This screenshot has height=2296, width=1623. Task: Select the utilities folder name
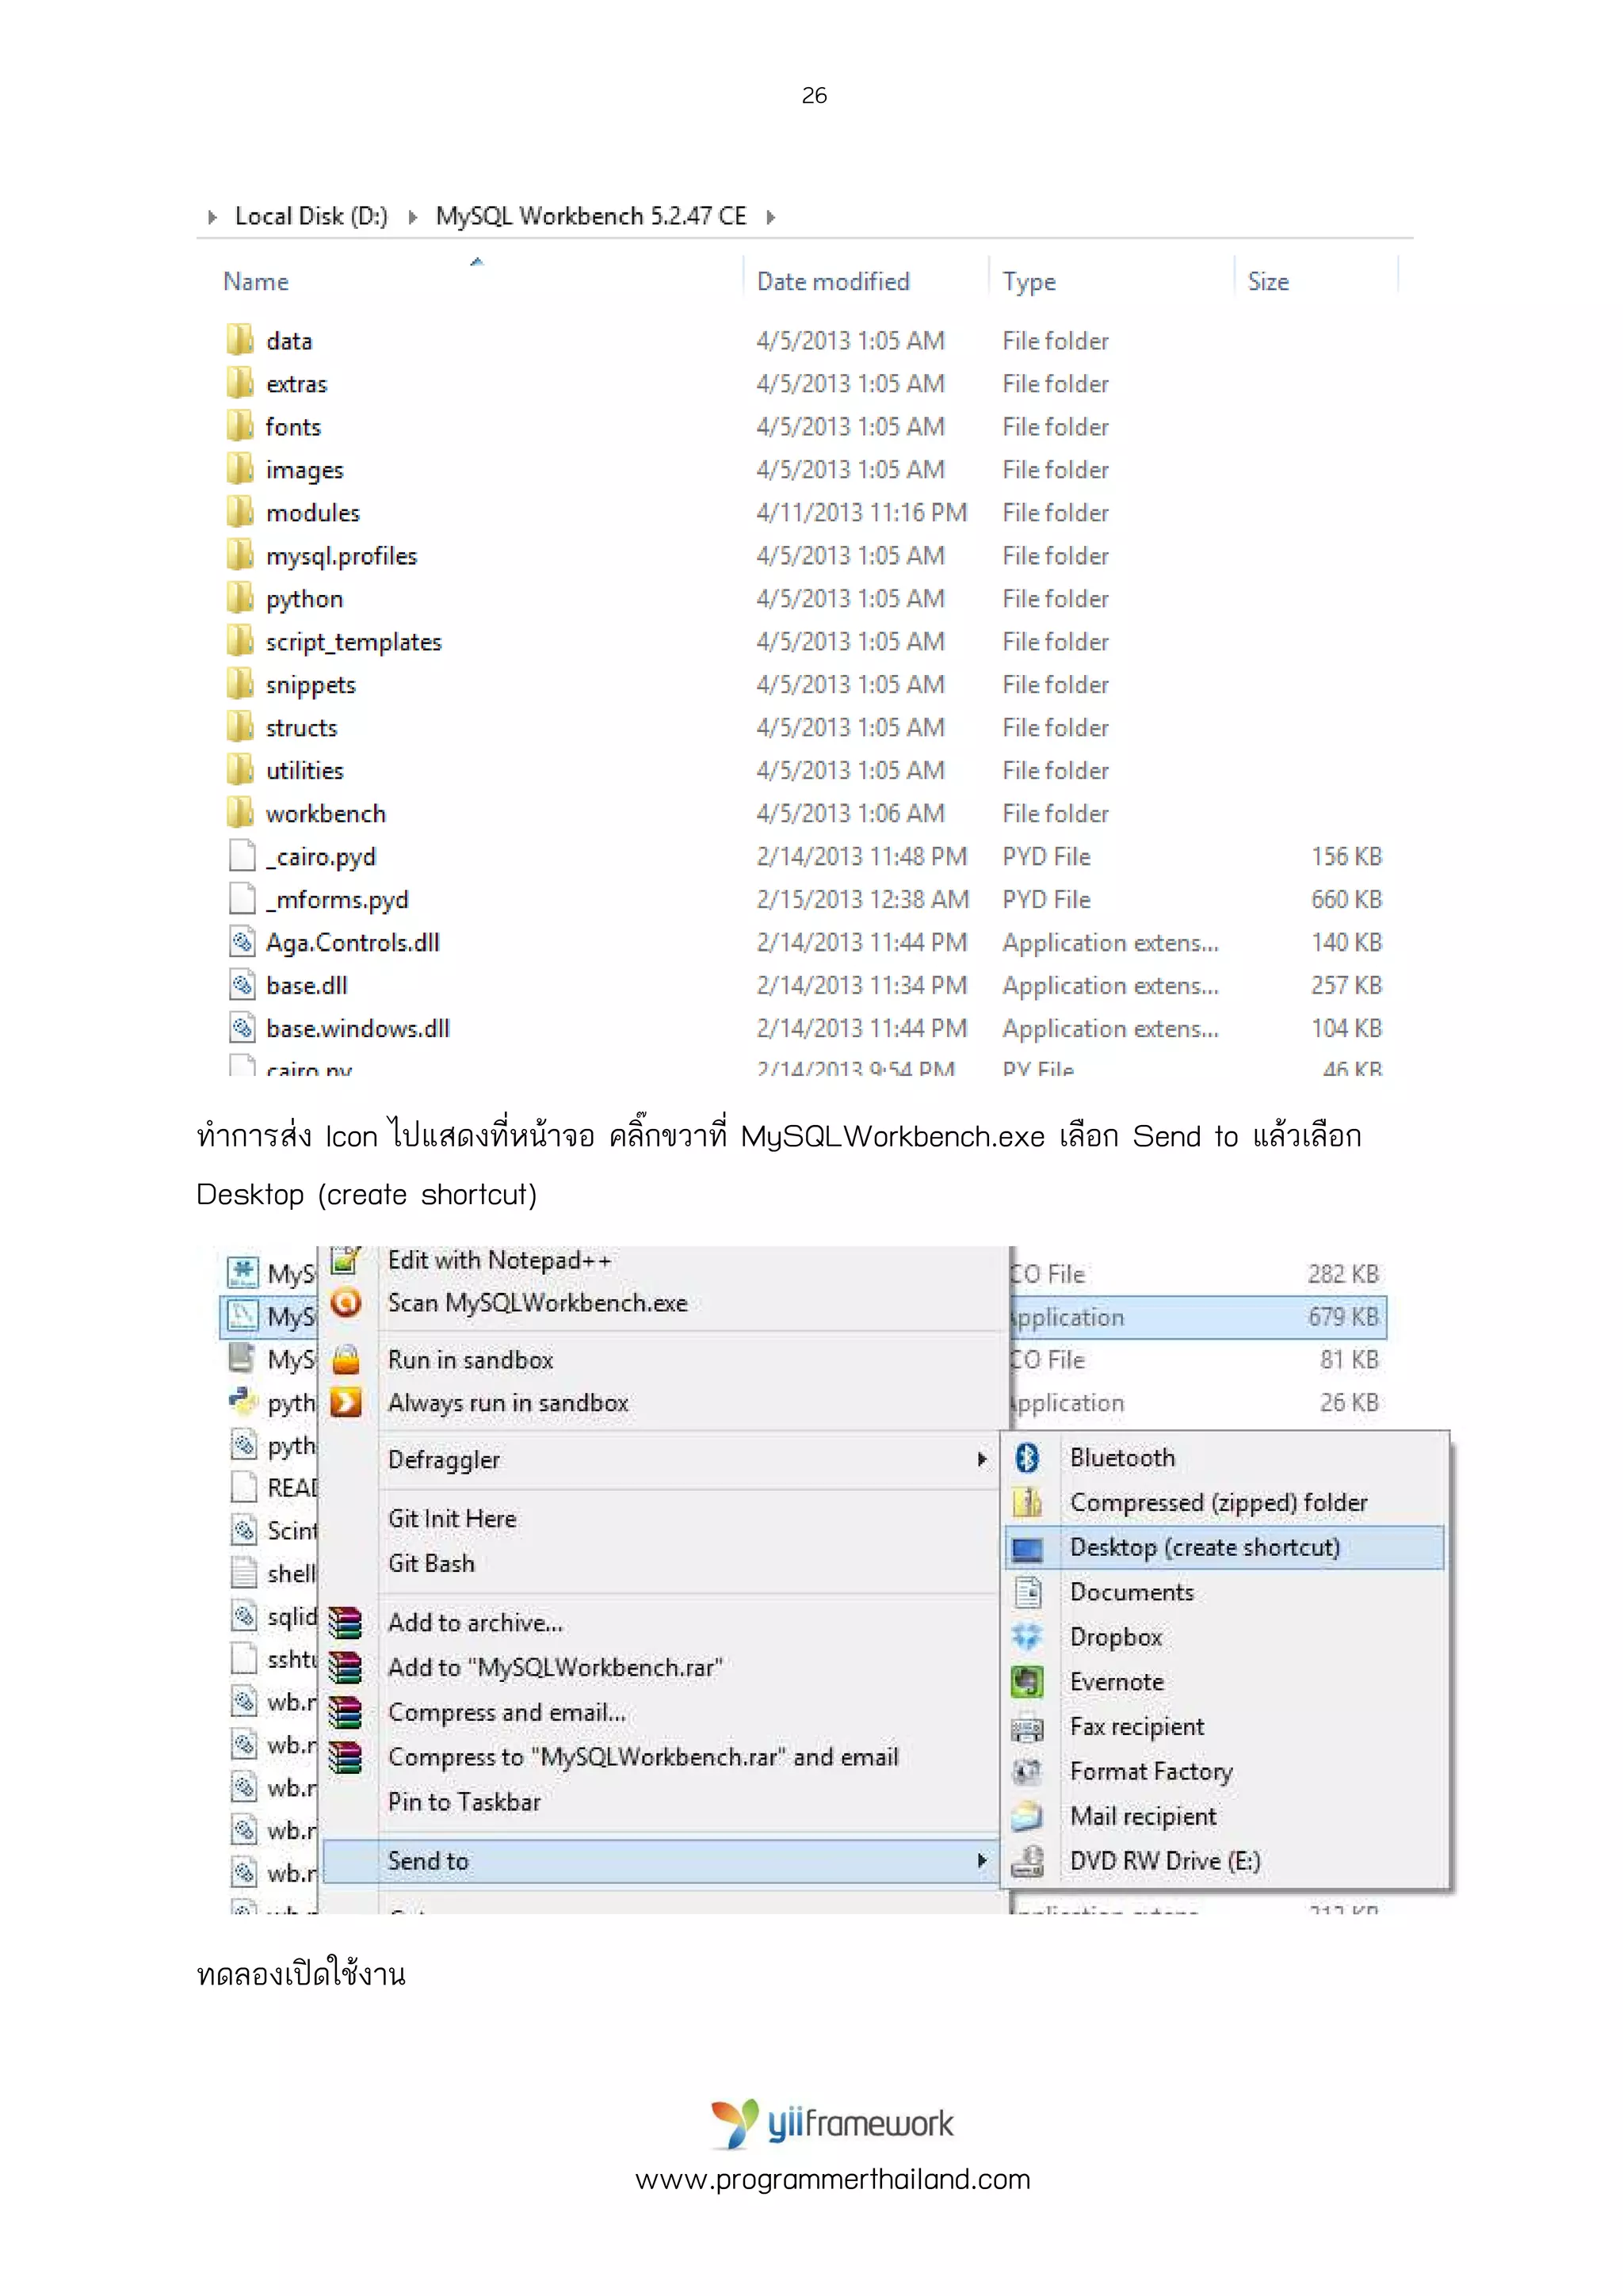tap(304, 771)
